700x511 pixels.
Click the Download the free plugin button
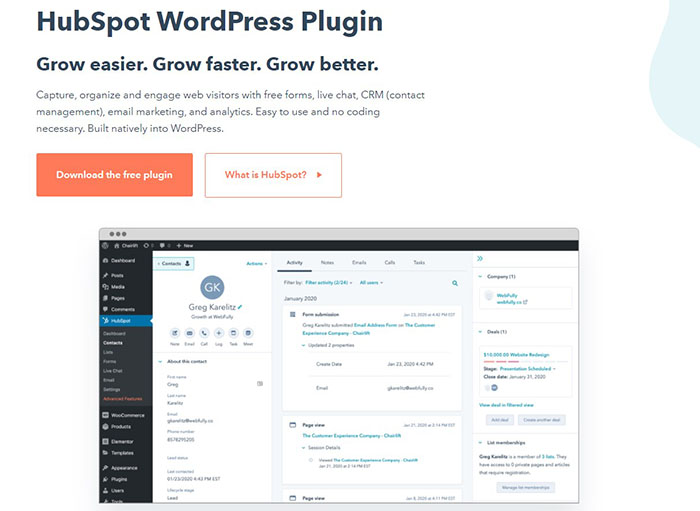[x=115, y=175]
